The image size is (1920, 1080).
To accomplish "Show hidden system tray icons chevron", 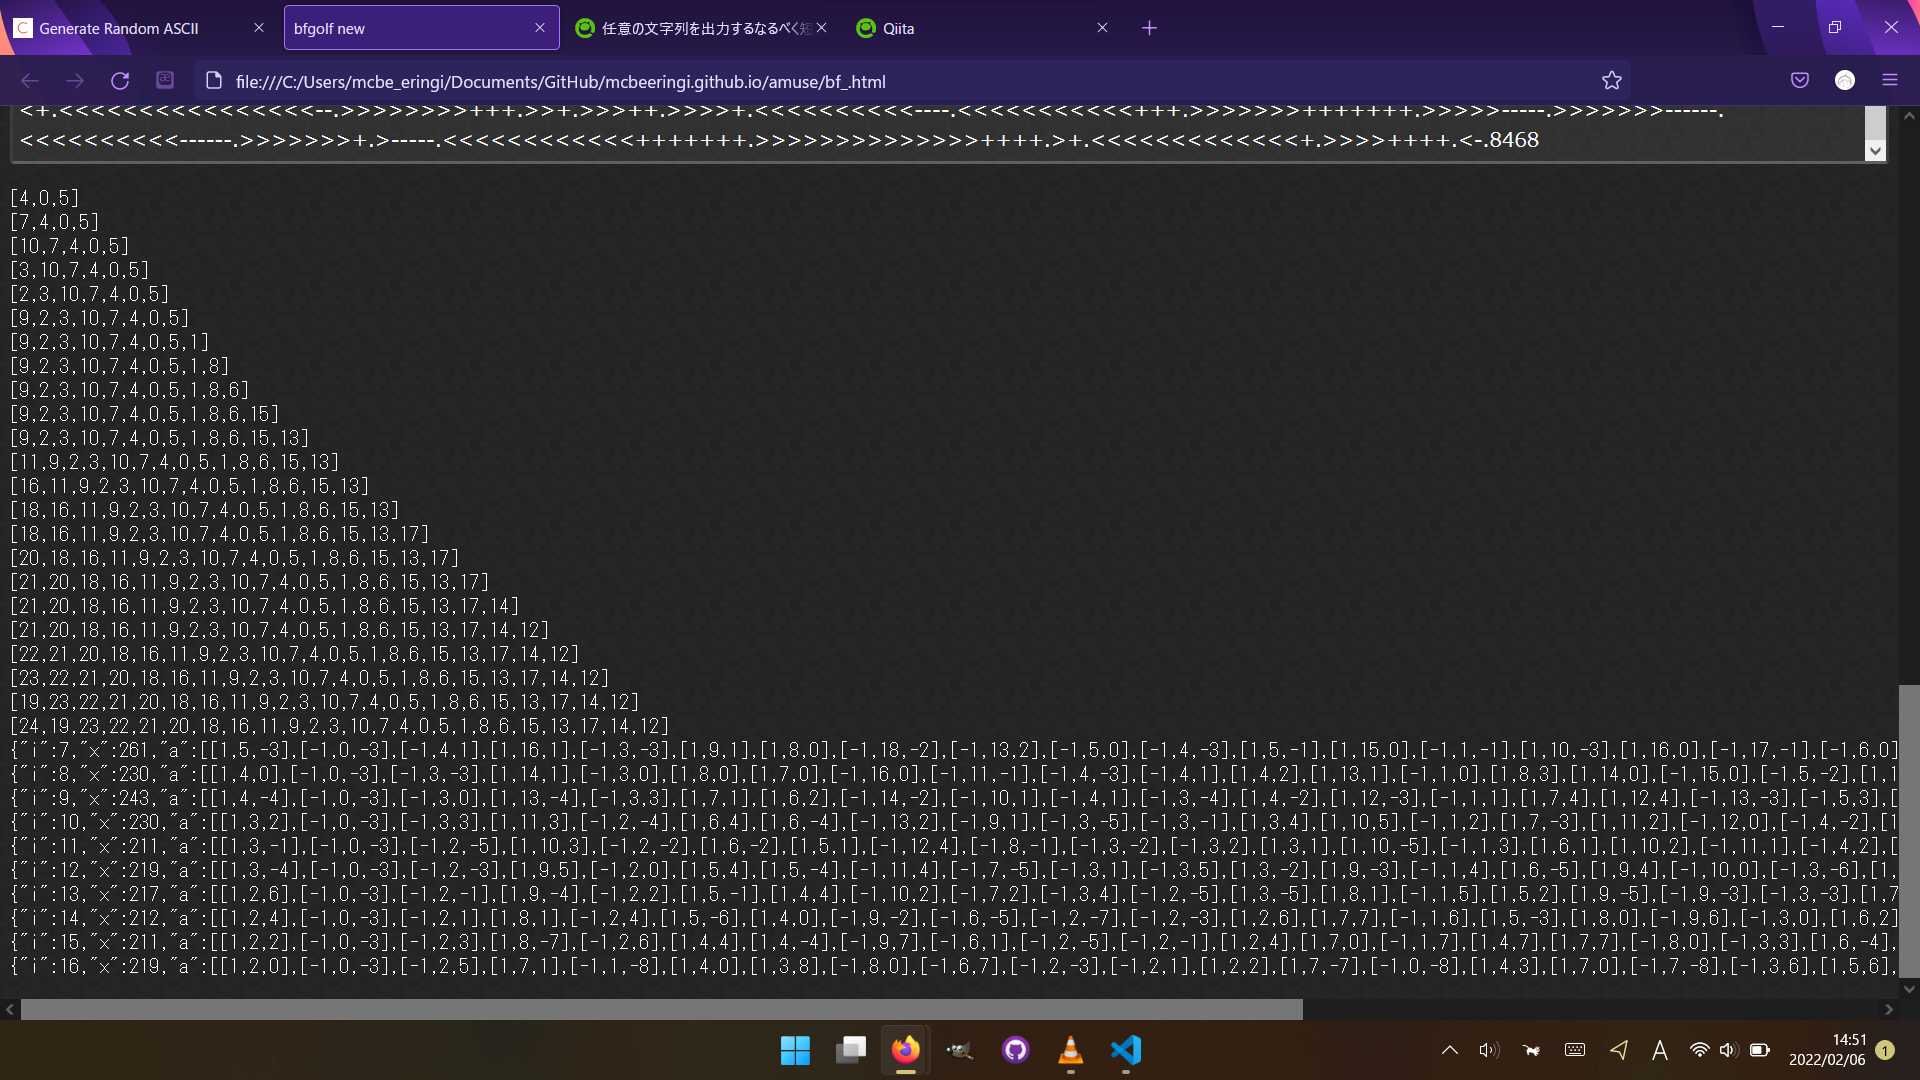I will (x=1449, y=1050).
